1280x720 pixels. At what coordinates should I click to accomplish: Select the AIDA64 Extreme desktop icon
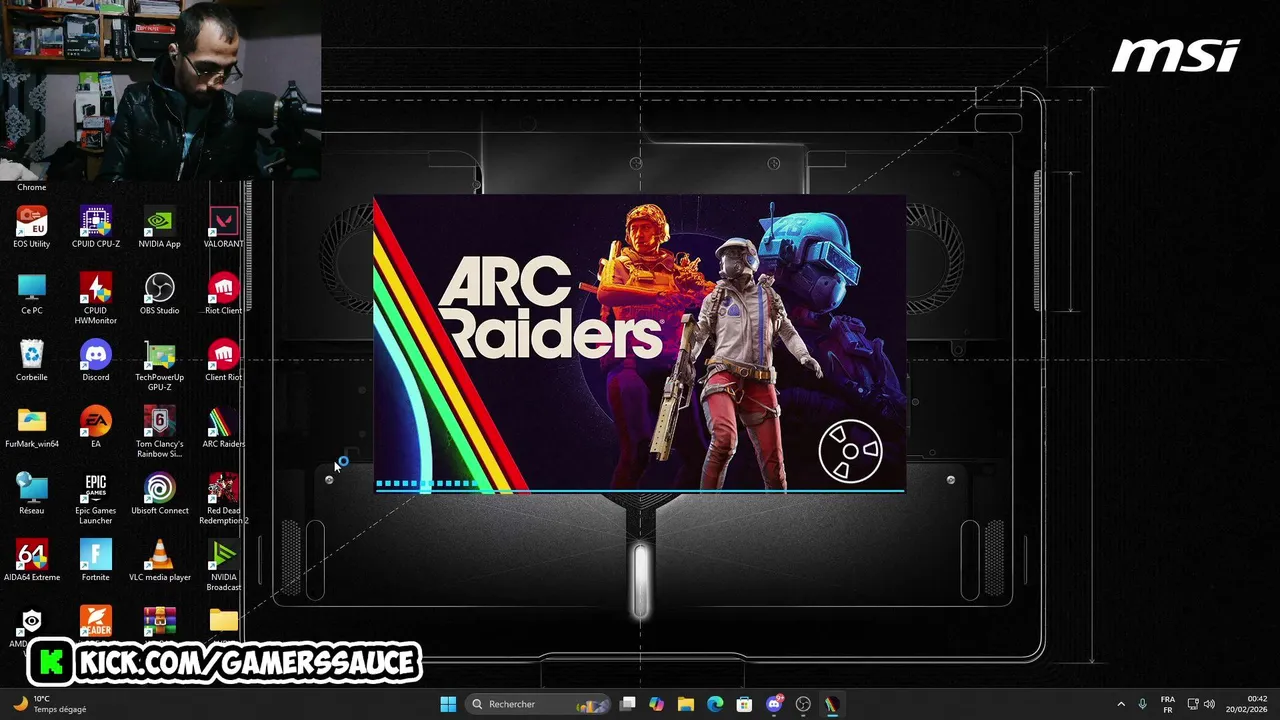pyautogui.click(x=31, y=560)
